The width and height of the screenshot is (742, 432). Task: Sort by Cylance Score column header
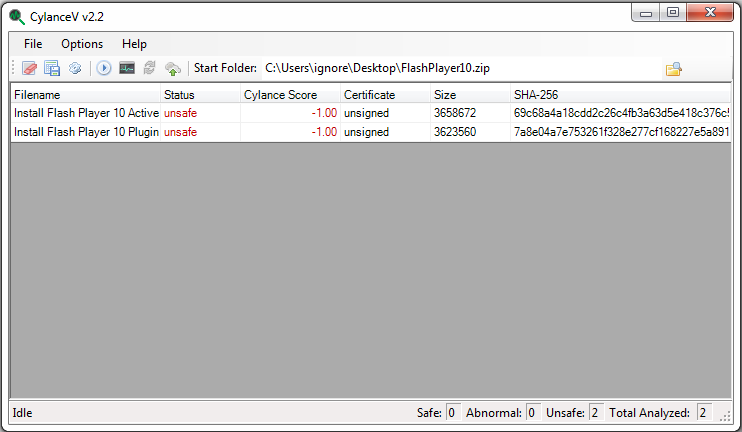[291, 95]
